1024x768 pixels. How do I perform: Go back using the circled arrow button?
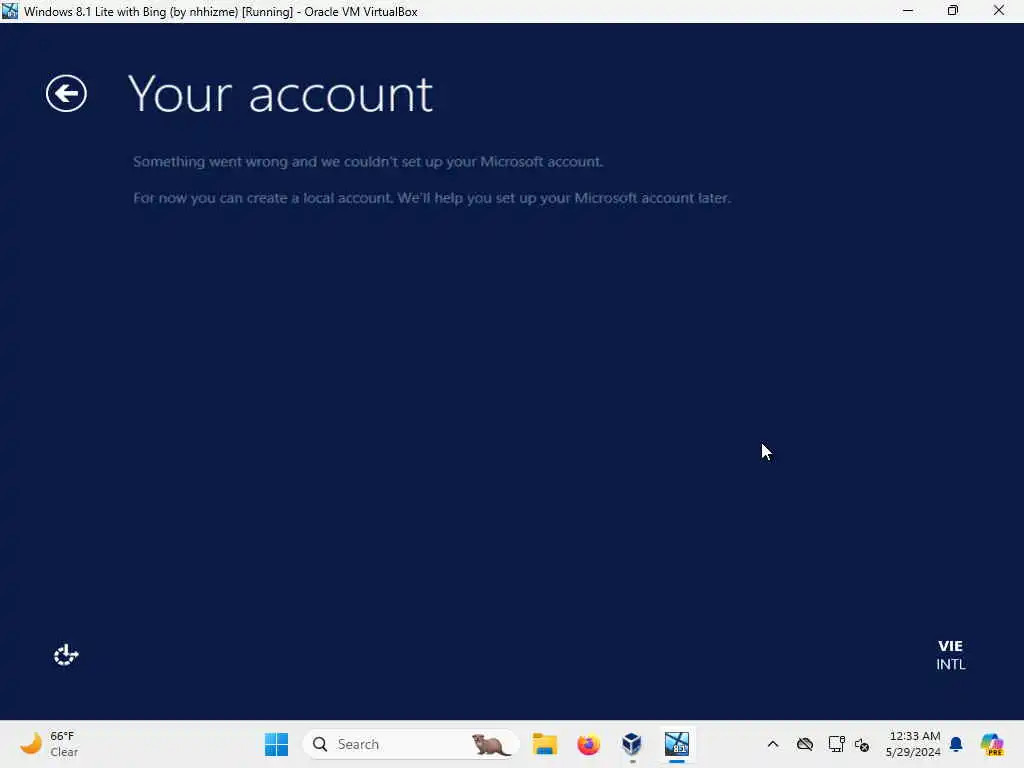click(x=66, y=93)
